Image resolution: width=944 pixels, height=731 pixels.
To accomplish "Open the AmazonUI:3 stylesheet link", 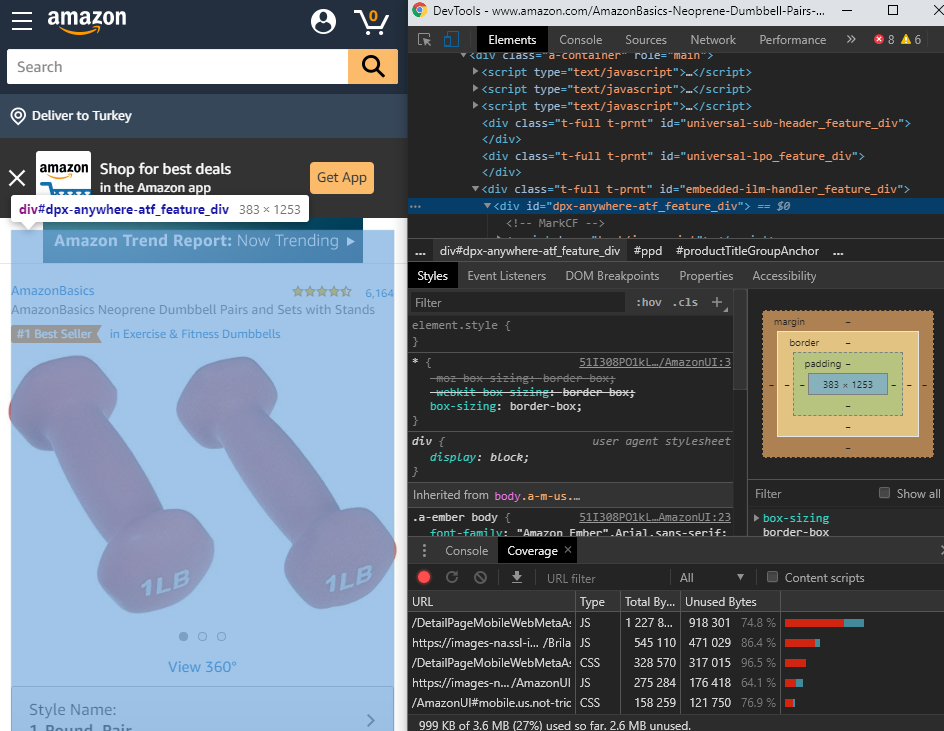I will click(x=655, y=362).
